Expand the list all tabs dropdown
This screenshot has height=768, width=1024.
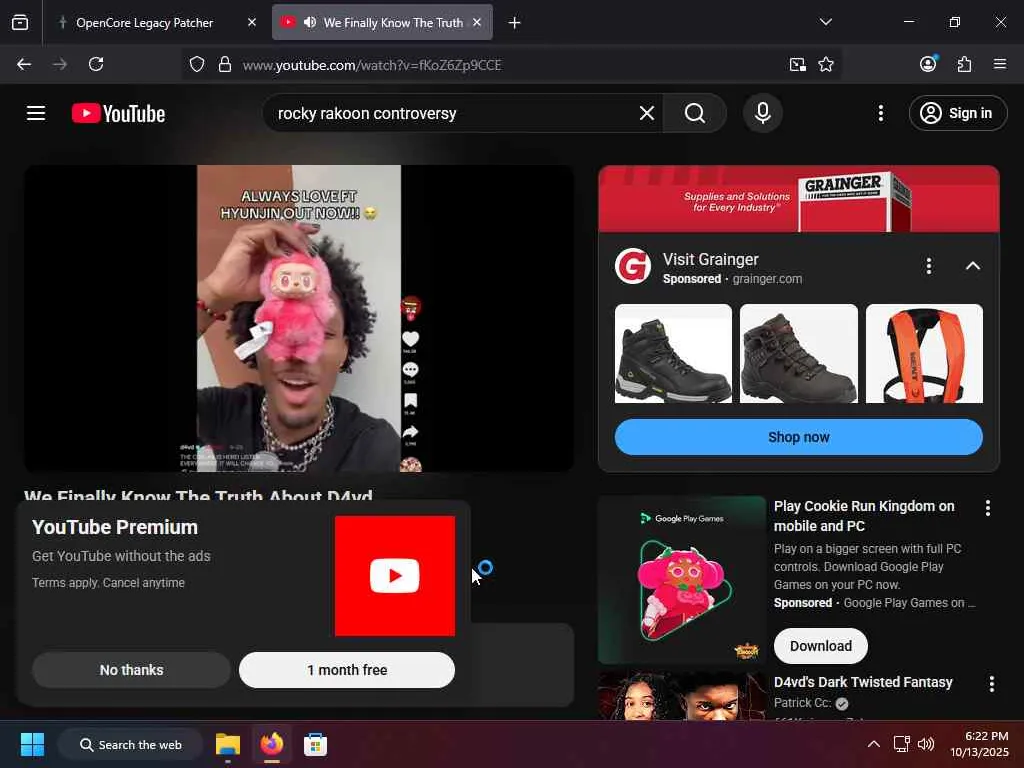point(825,22)
